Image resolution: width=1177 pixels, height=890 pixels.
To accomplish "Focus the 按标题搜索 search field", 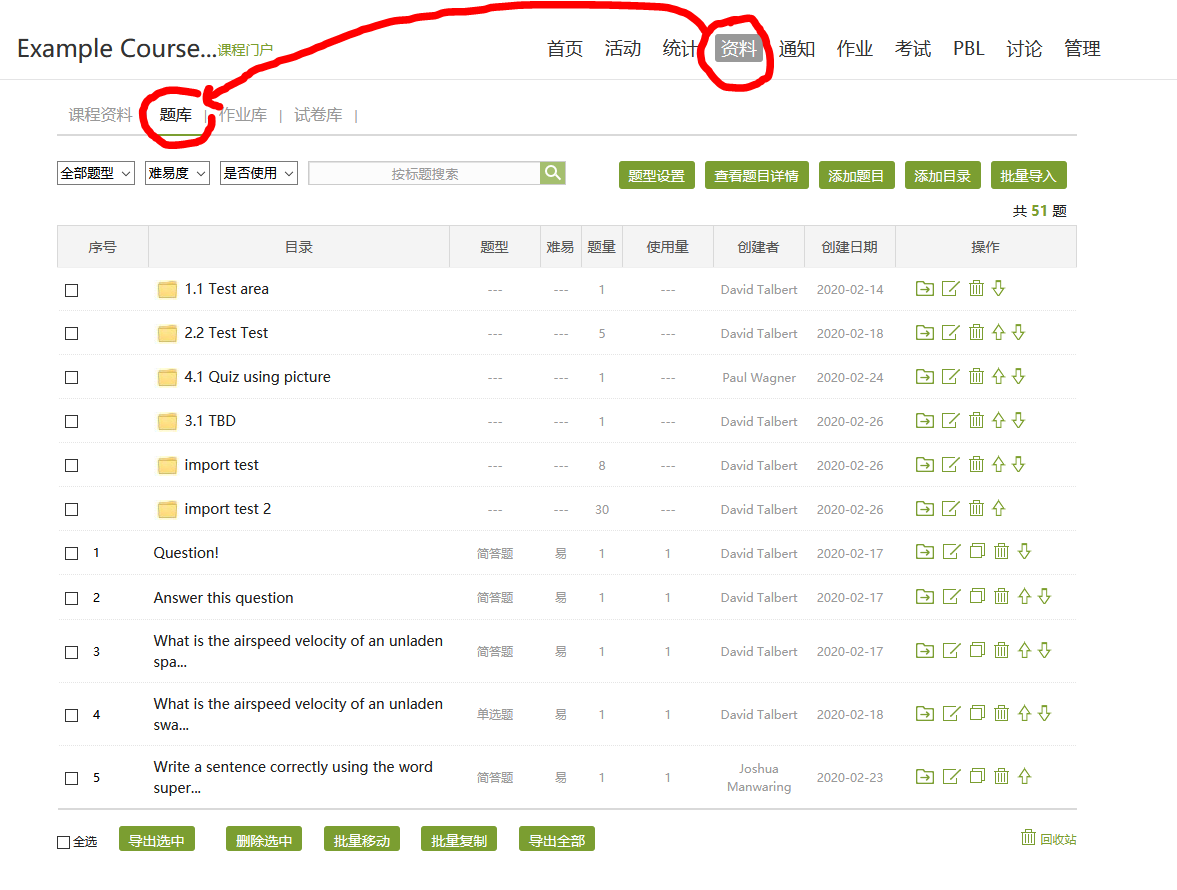I will point(424,174).
